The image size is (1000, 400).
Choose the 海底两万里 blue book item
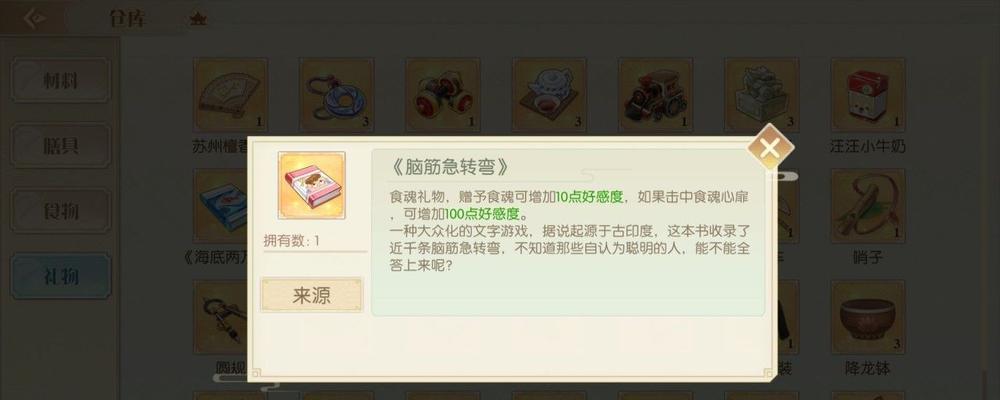click(220, 205)
